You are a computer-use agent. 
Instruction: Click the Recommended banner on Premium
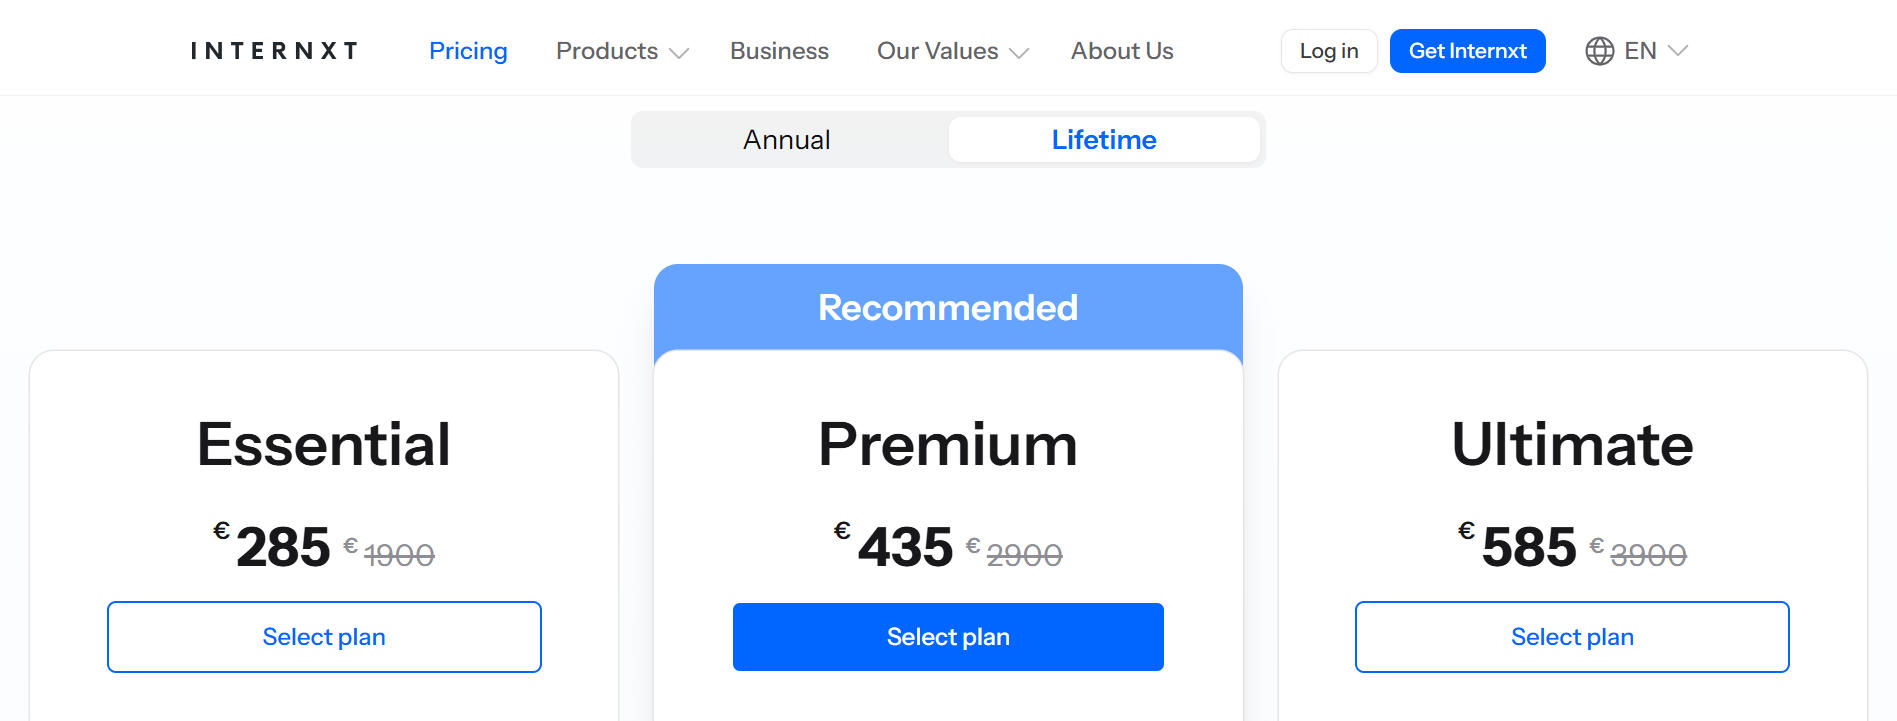click(x=948, y=307)
